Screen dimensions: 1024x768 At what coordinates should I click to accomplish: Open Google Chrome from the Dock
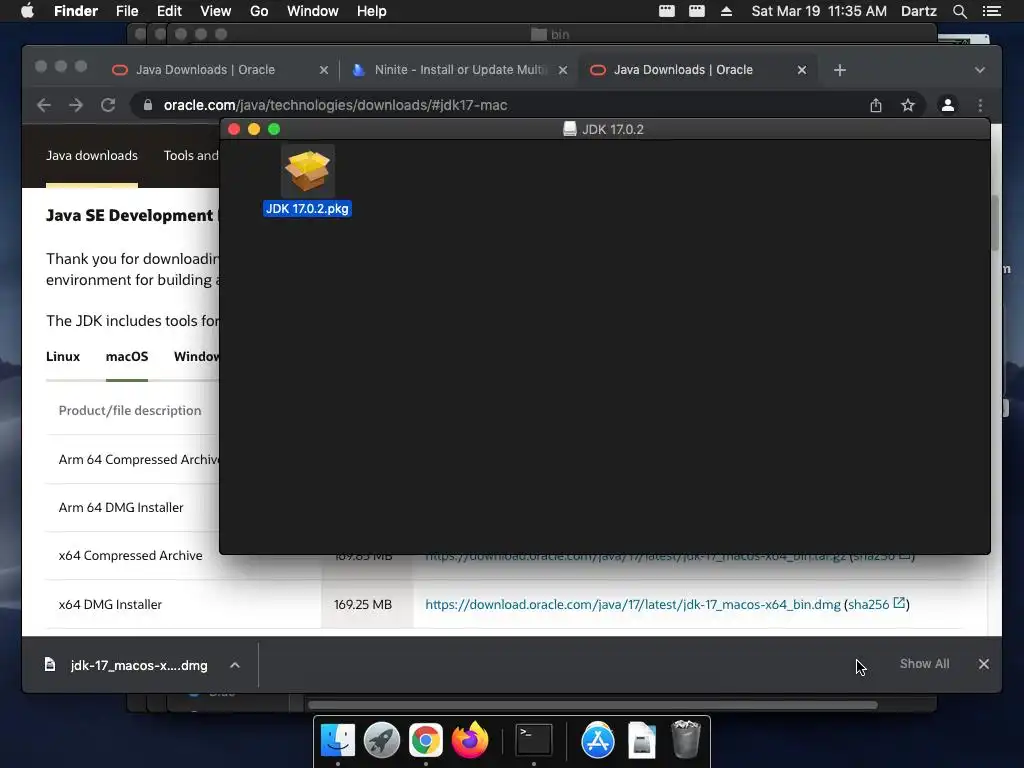coord(426,740)
